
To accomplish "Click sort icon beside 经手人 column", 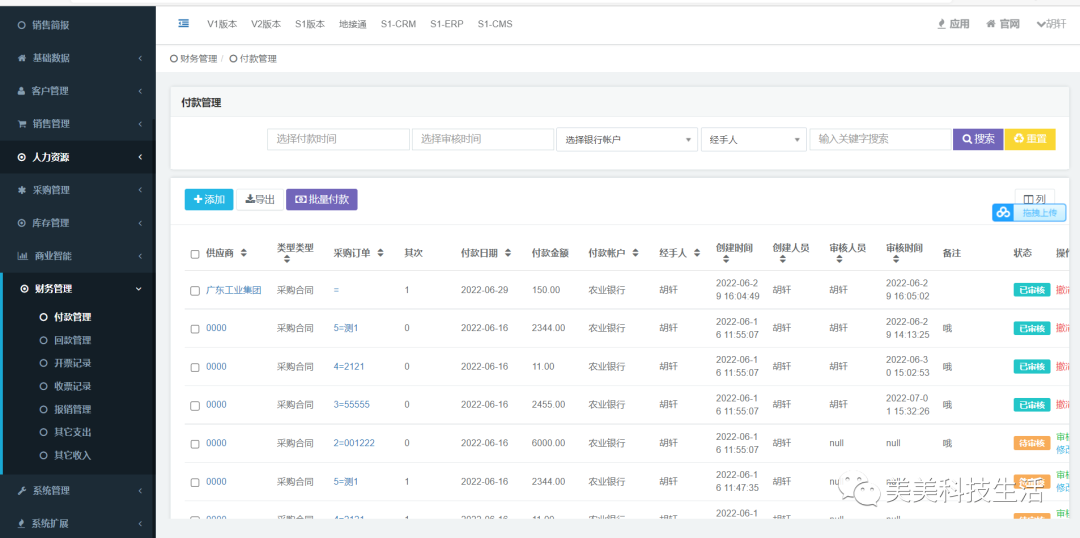I will click(696, 254).
